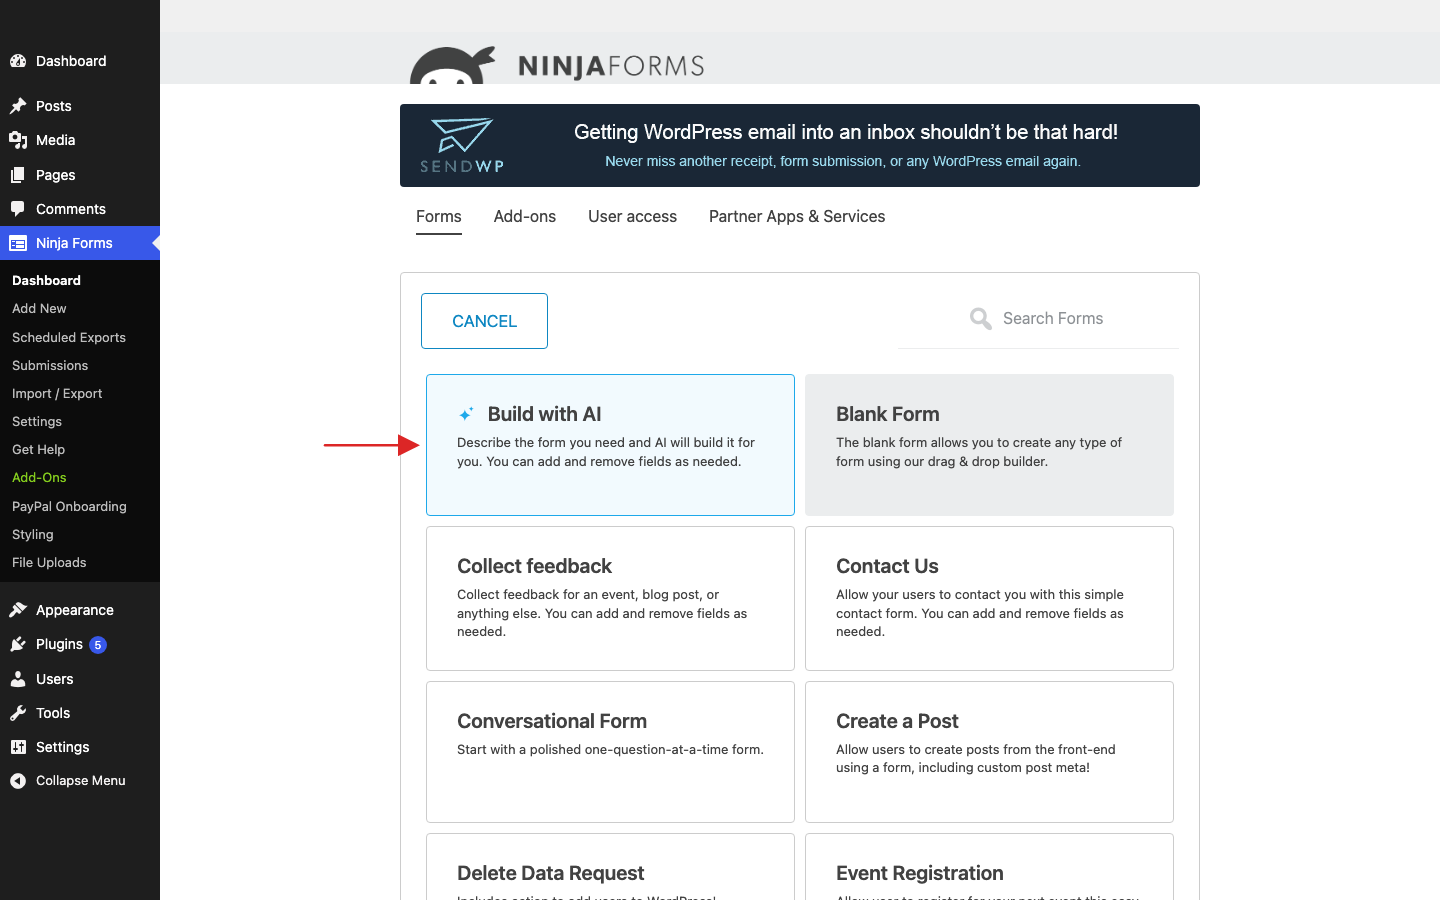Click the Plugins update count badge

coord(98,645)
